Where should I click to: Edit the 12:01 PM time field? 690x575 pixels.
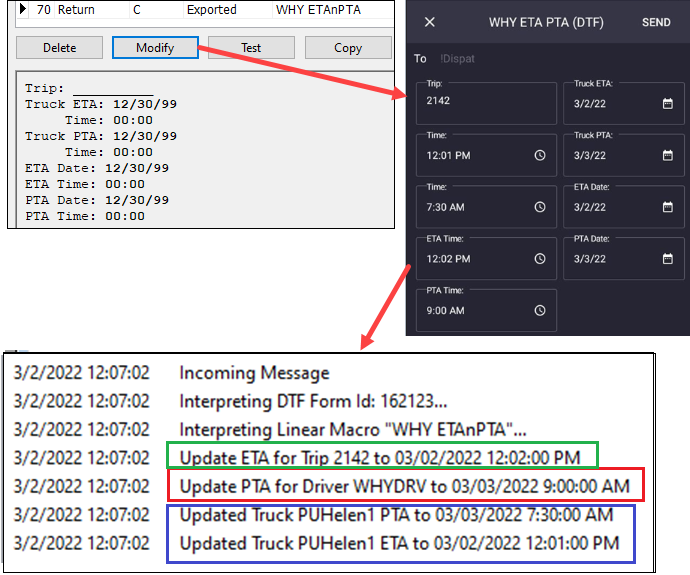click(x=486, y=155)
